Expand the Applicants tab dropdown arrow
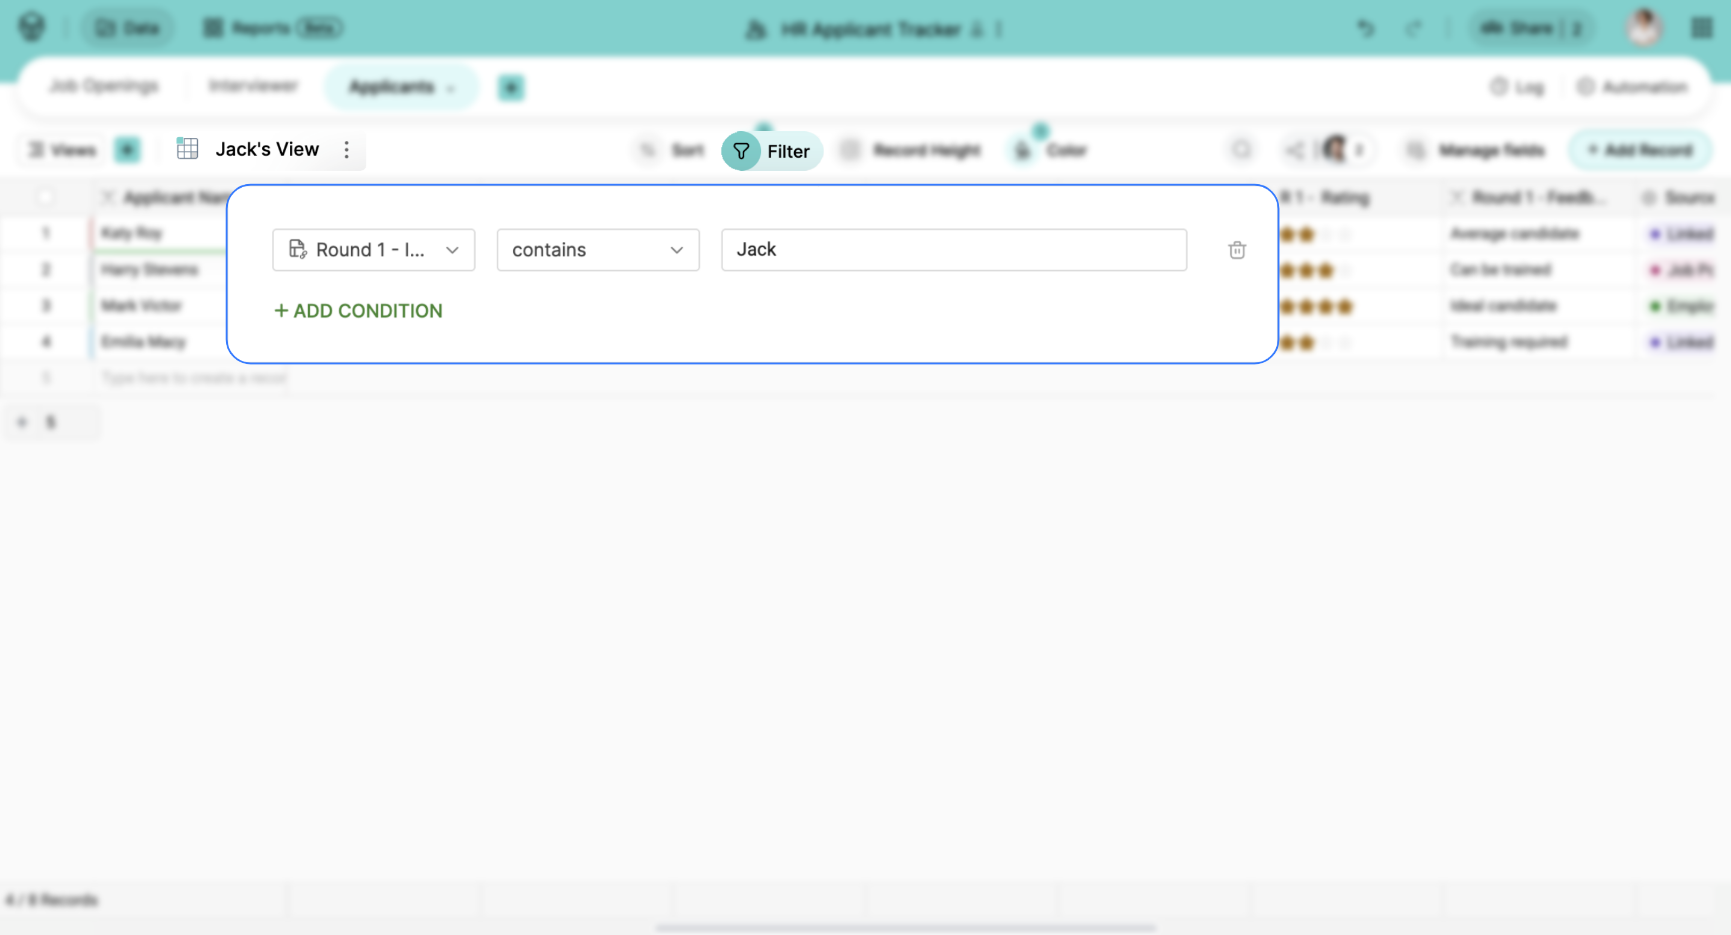This screenshot has height=935, width=1731. tap(450, 88)
